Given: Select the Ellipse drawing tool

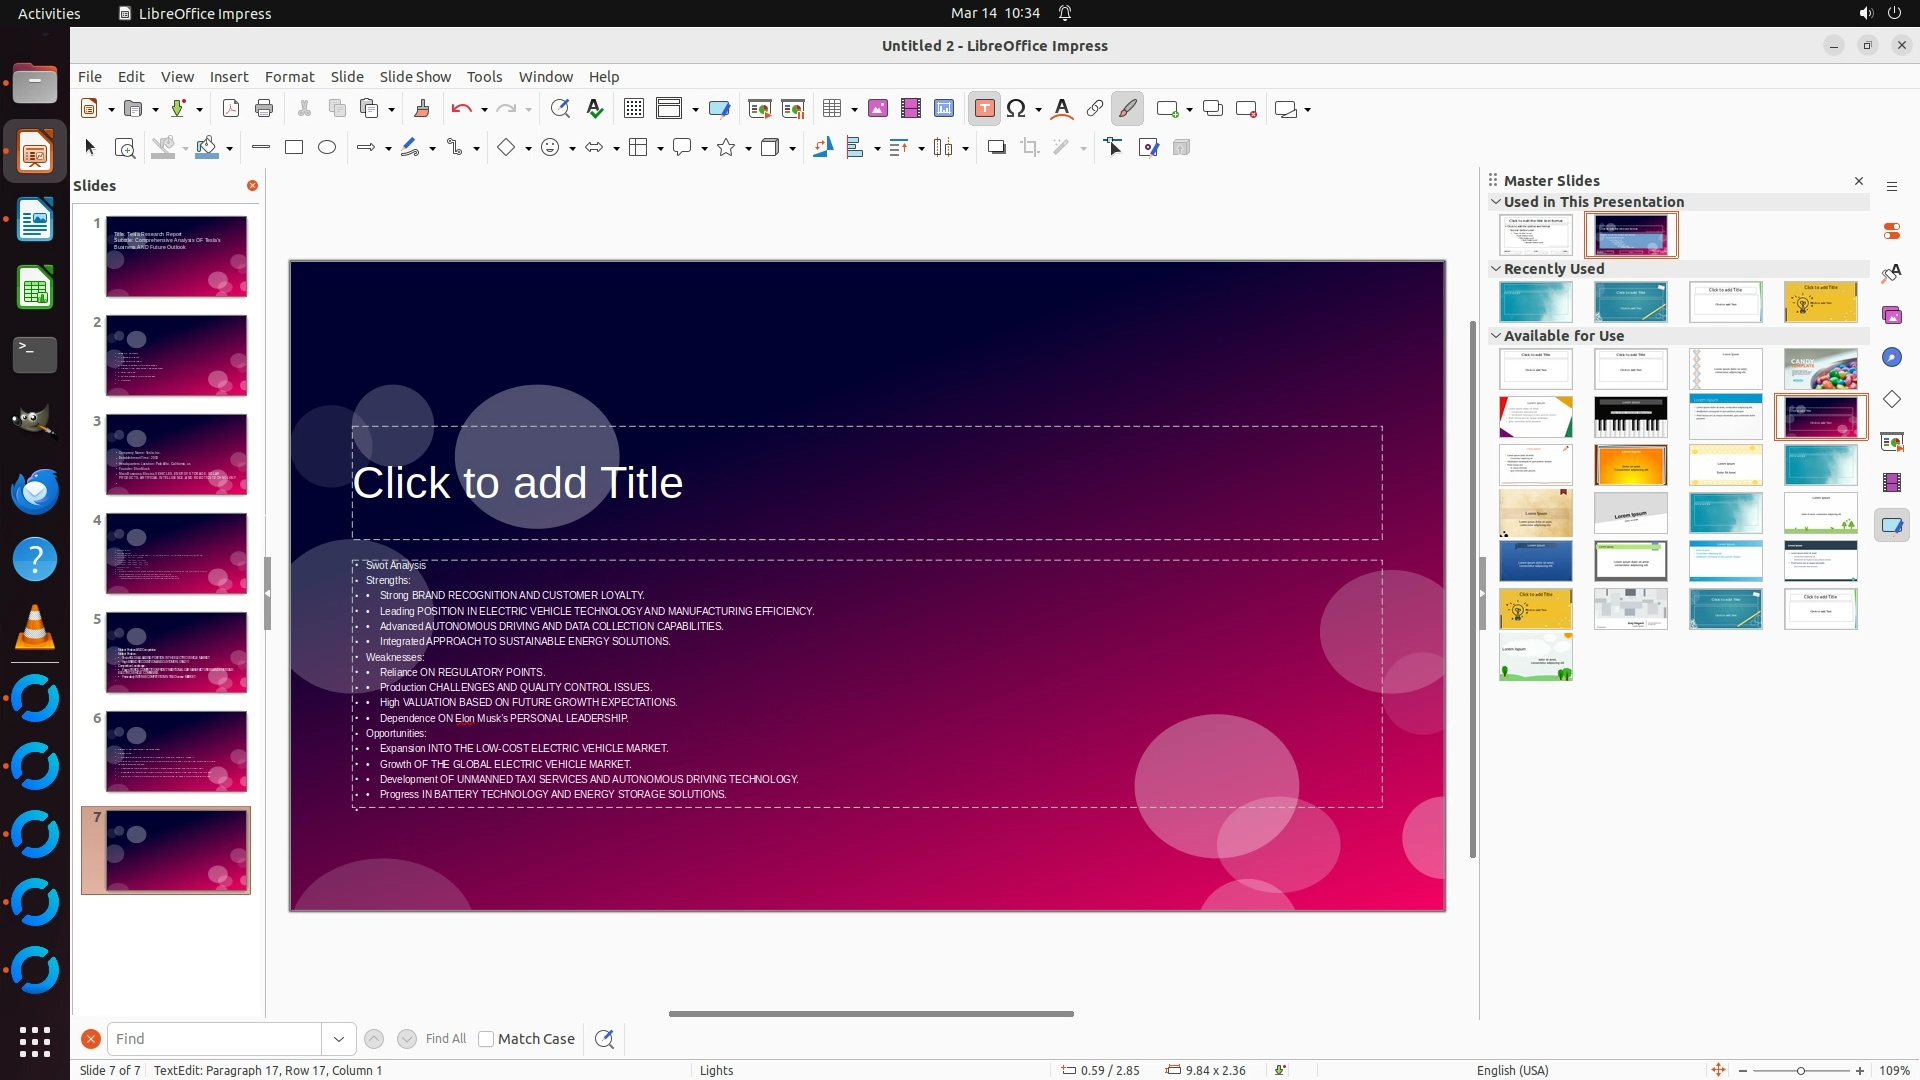Looking at the screenshot, I should click(x=327, y=148).
